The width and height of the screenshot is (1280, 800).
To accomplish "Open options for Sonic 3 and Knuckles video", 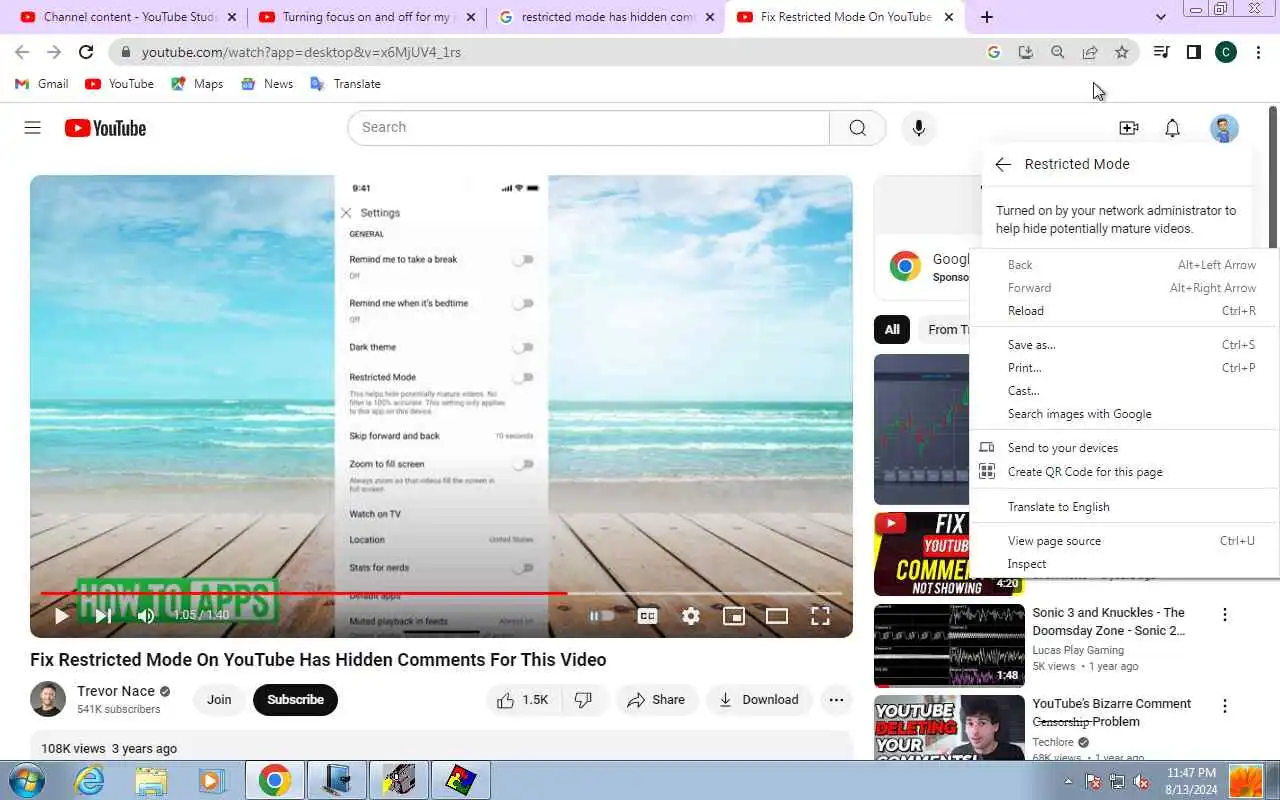I will 1224,615.
